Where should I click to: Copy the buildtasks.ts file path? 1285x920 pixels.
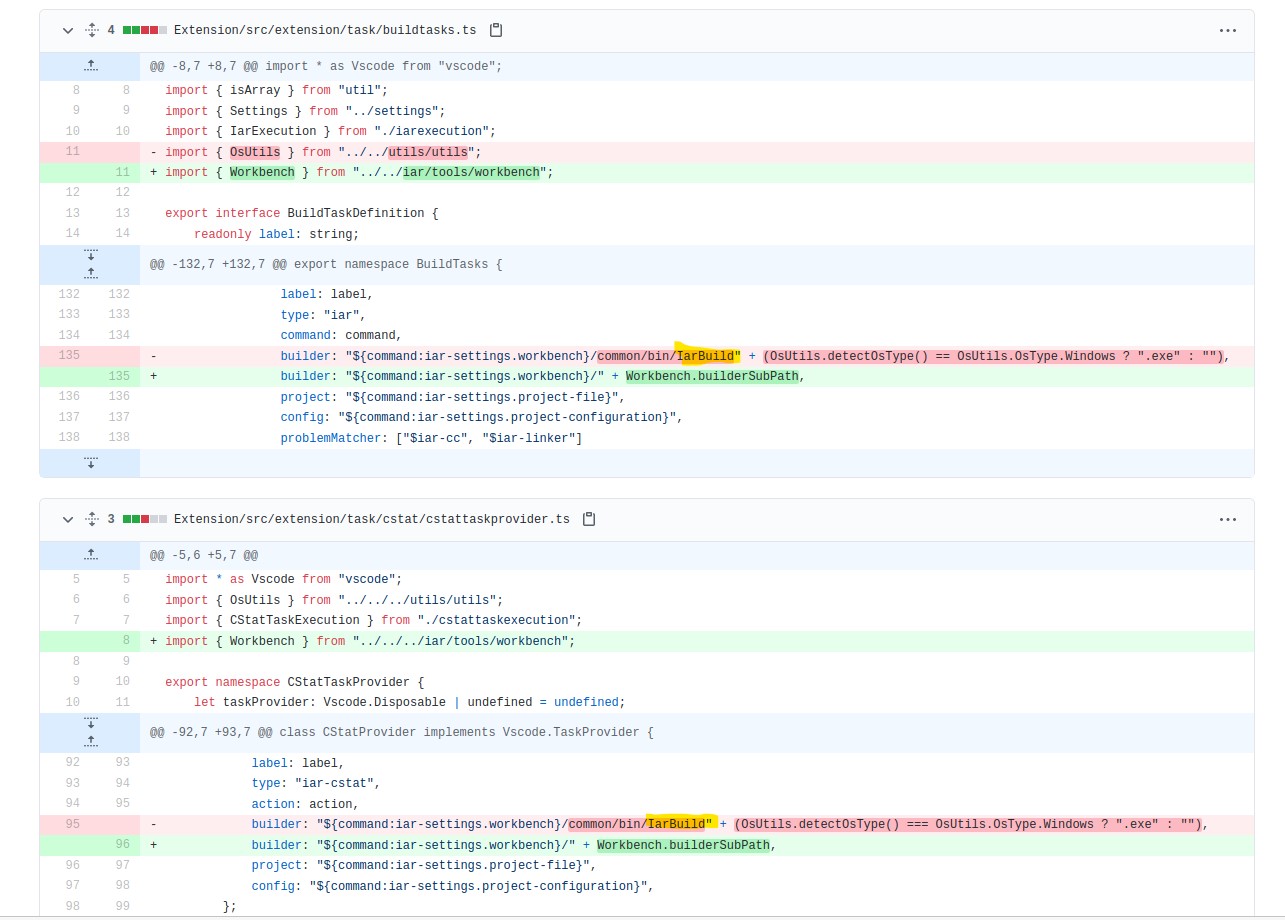pyautogui.click(x=495, y=30)
